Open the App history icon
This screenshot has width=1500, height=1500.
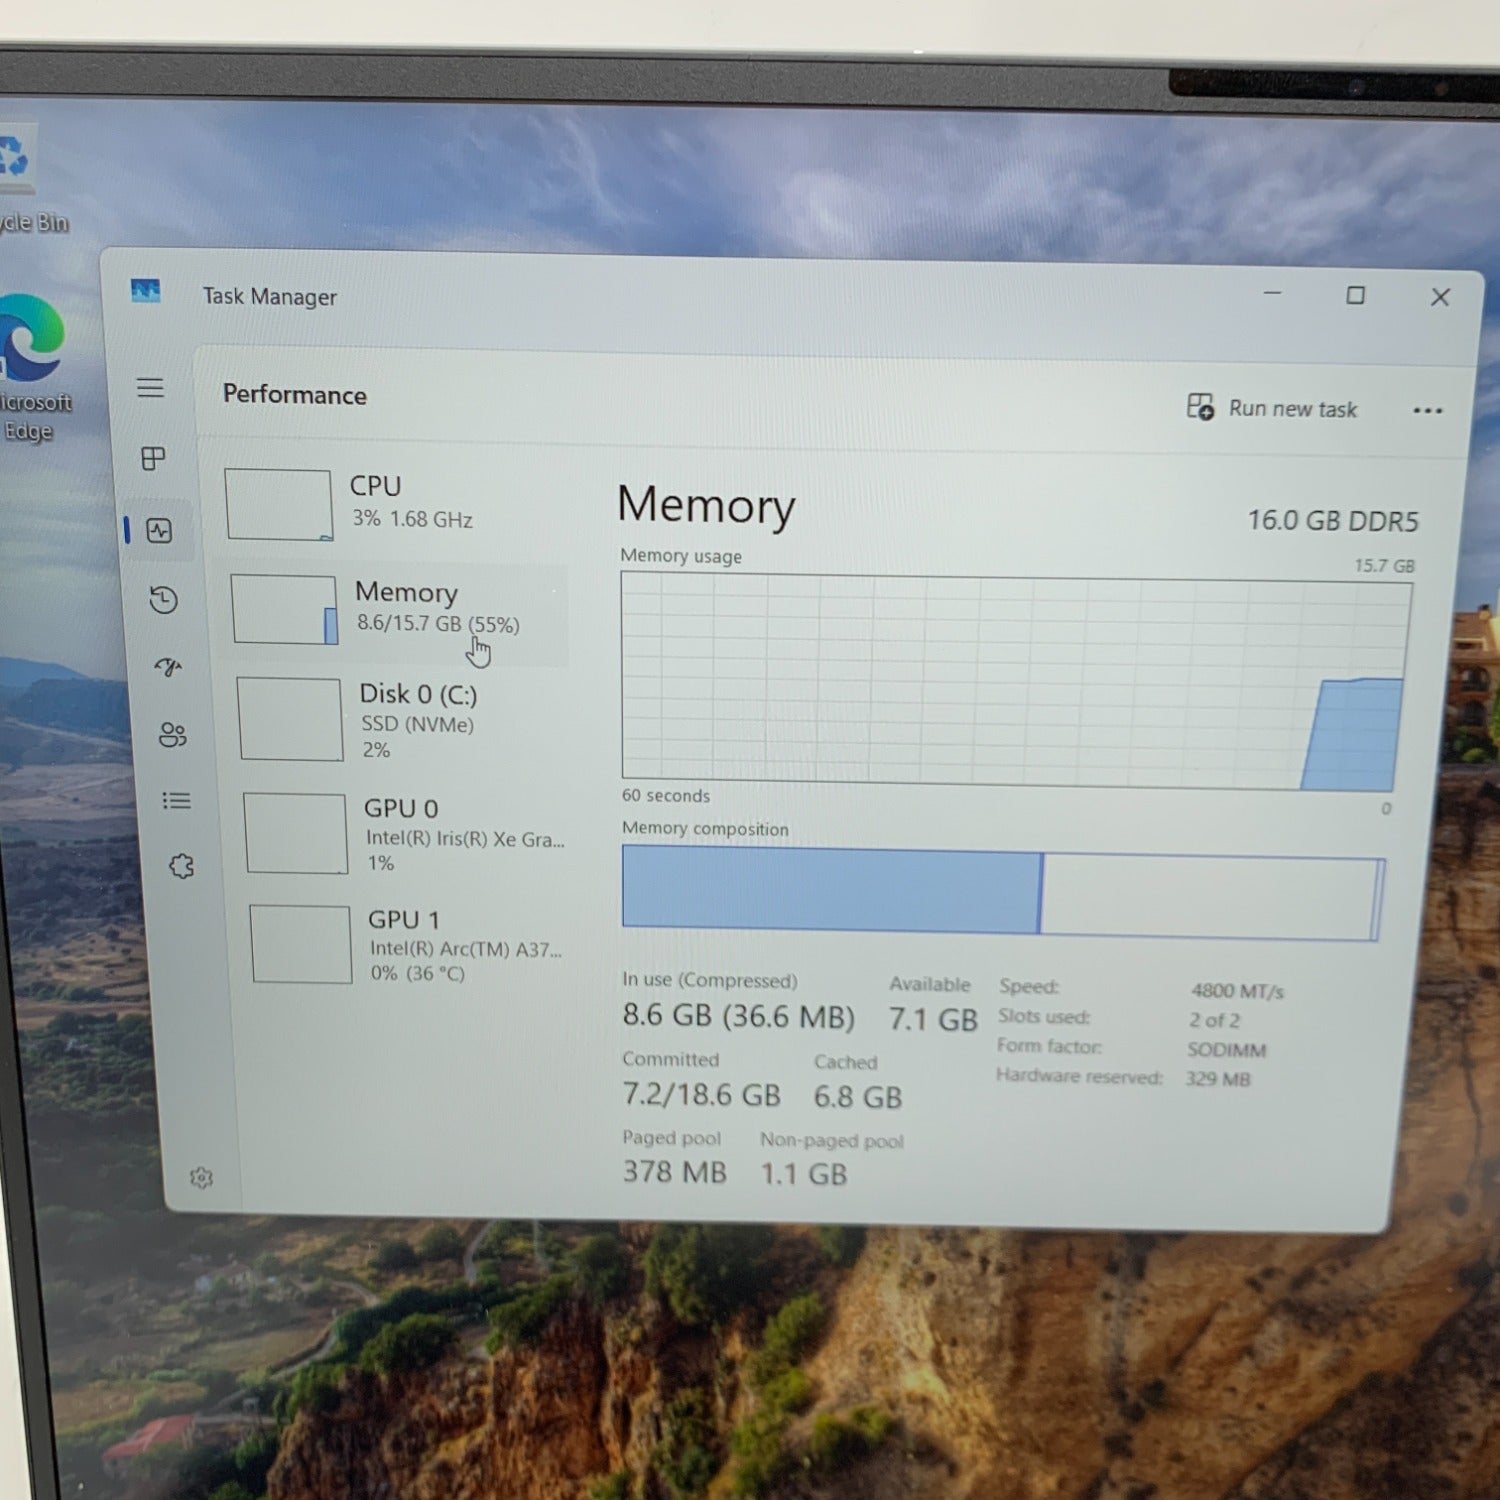coord(164,600)
